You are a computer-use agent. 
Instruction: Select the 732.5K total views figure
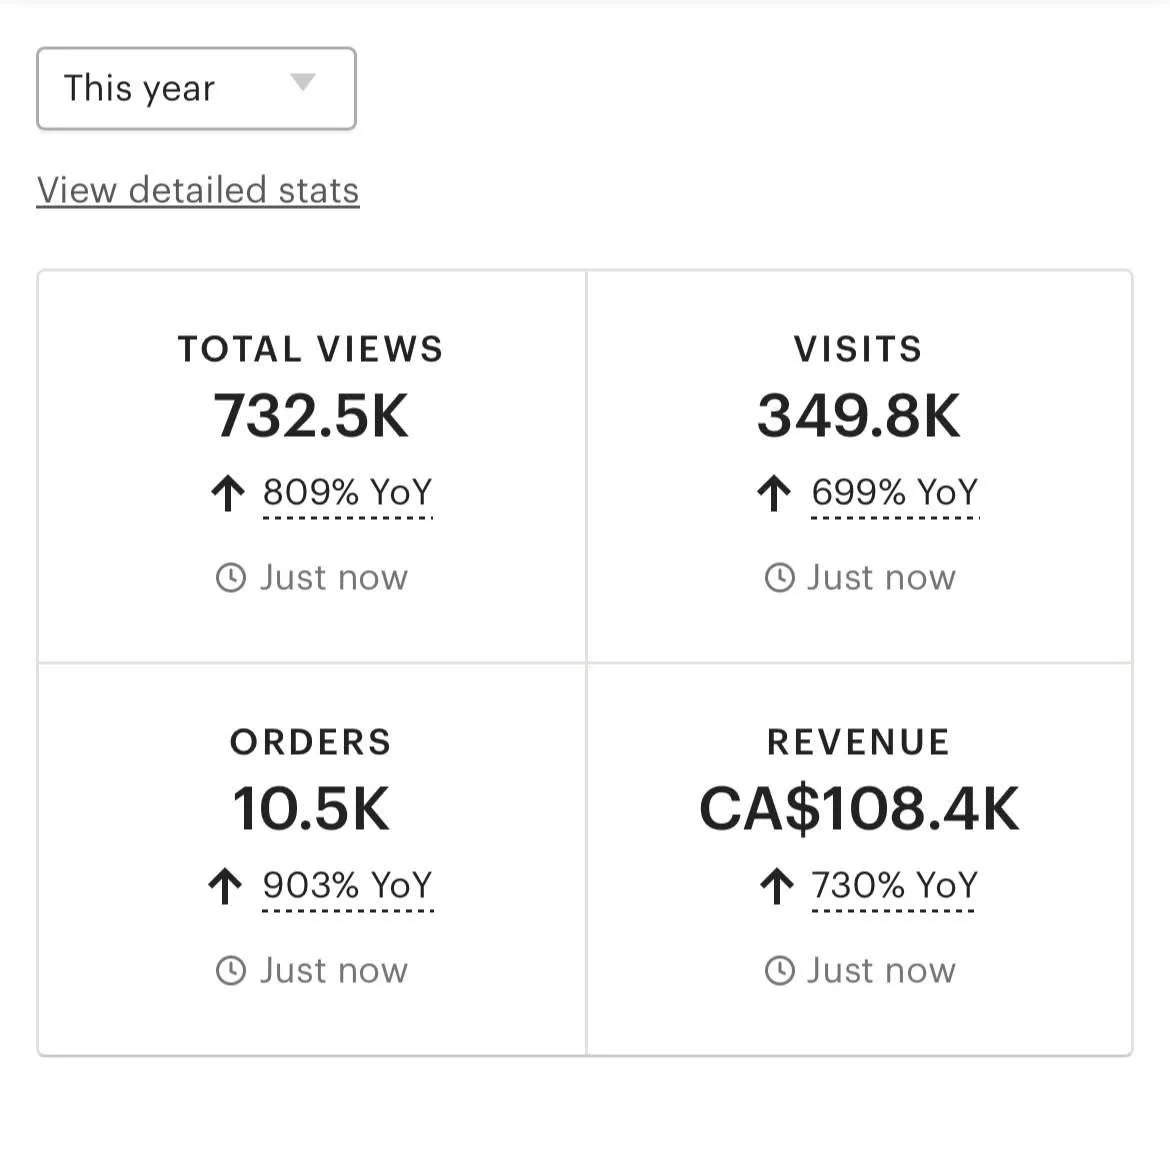click(x=311, y=416)
